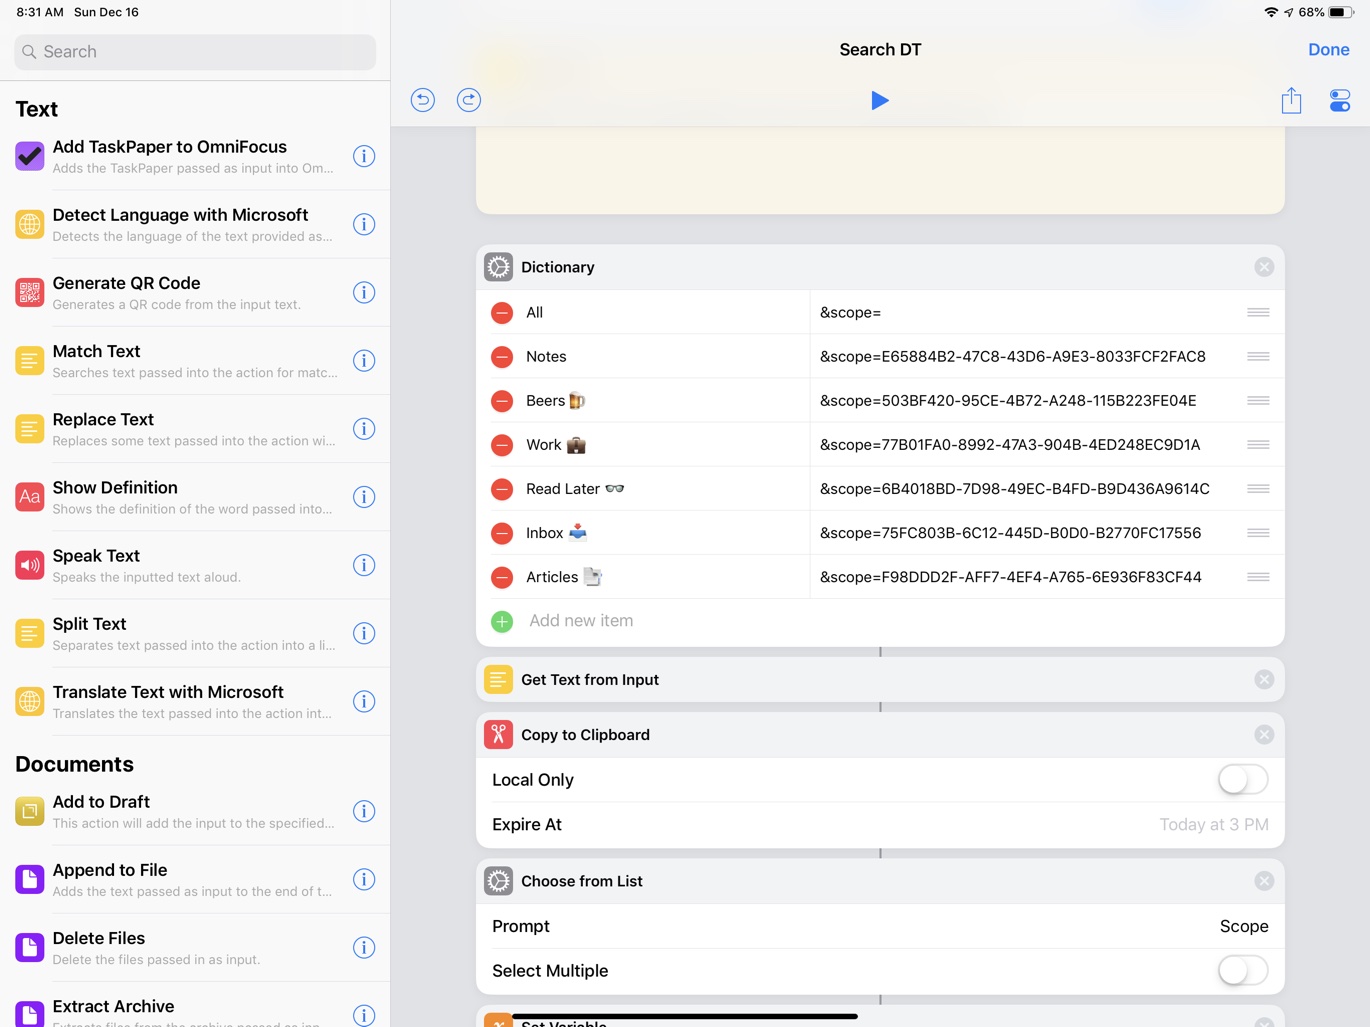
Task: Add new item to Dictionary
Action: (x=880, y=621)
